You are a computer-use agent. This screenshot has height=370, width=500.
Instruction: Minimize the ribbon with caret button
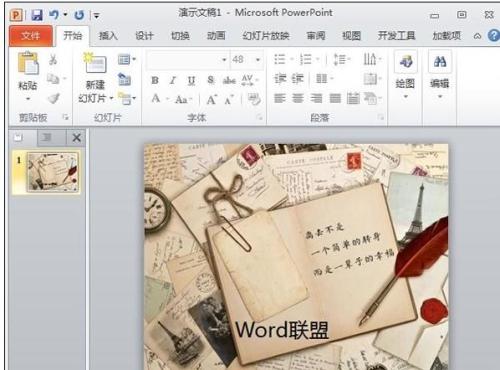(477, 36)
